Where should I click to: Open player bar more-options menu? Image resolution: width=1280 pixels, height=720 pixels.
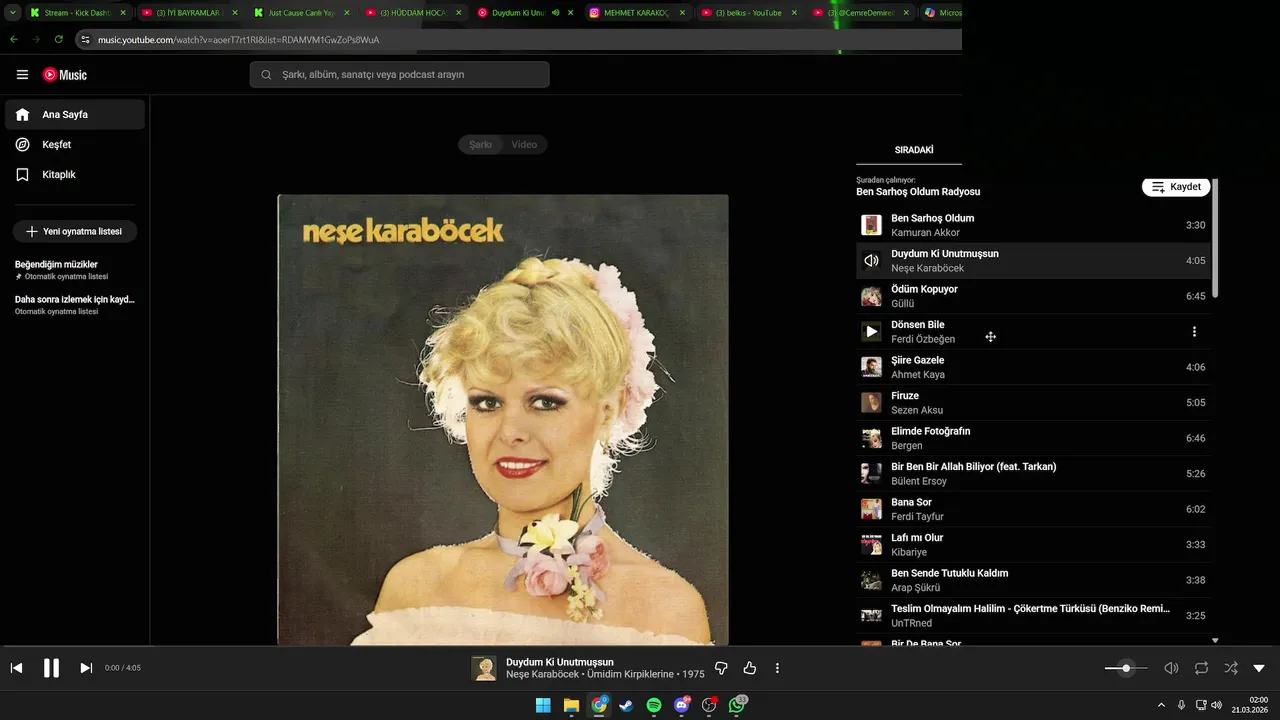[777, 668]
